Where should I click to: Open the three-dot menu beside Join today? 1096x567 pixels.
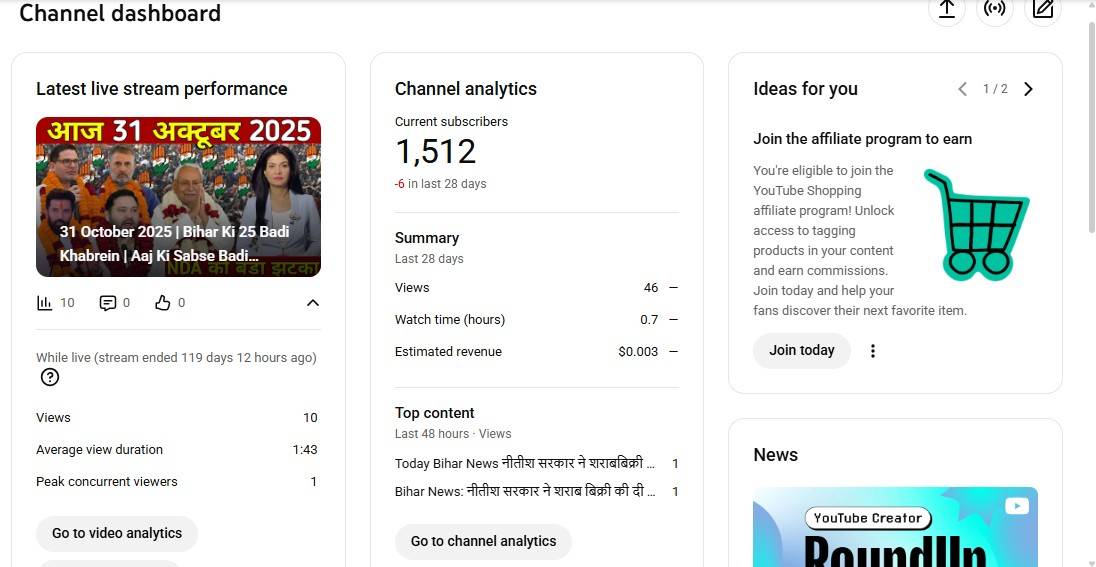(873, 351)
